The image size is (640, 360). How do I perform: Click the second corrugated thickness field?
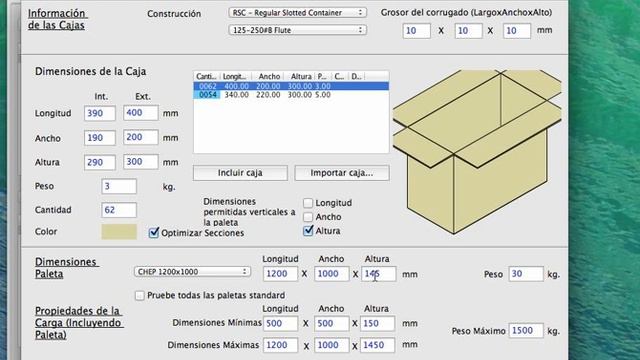point(468,31)
